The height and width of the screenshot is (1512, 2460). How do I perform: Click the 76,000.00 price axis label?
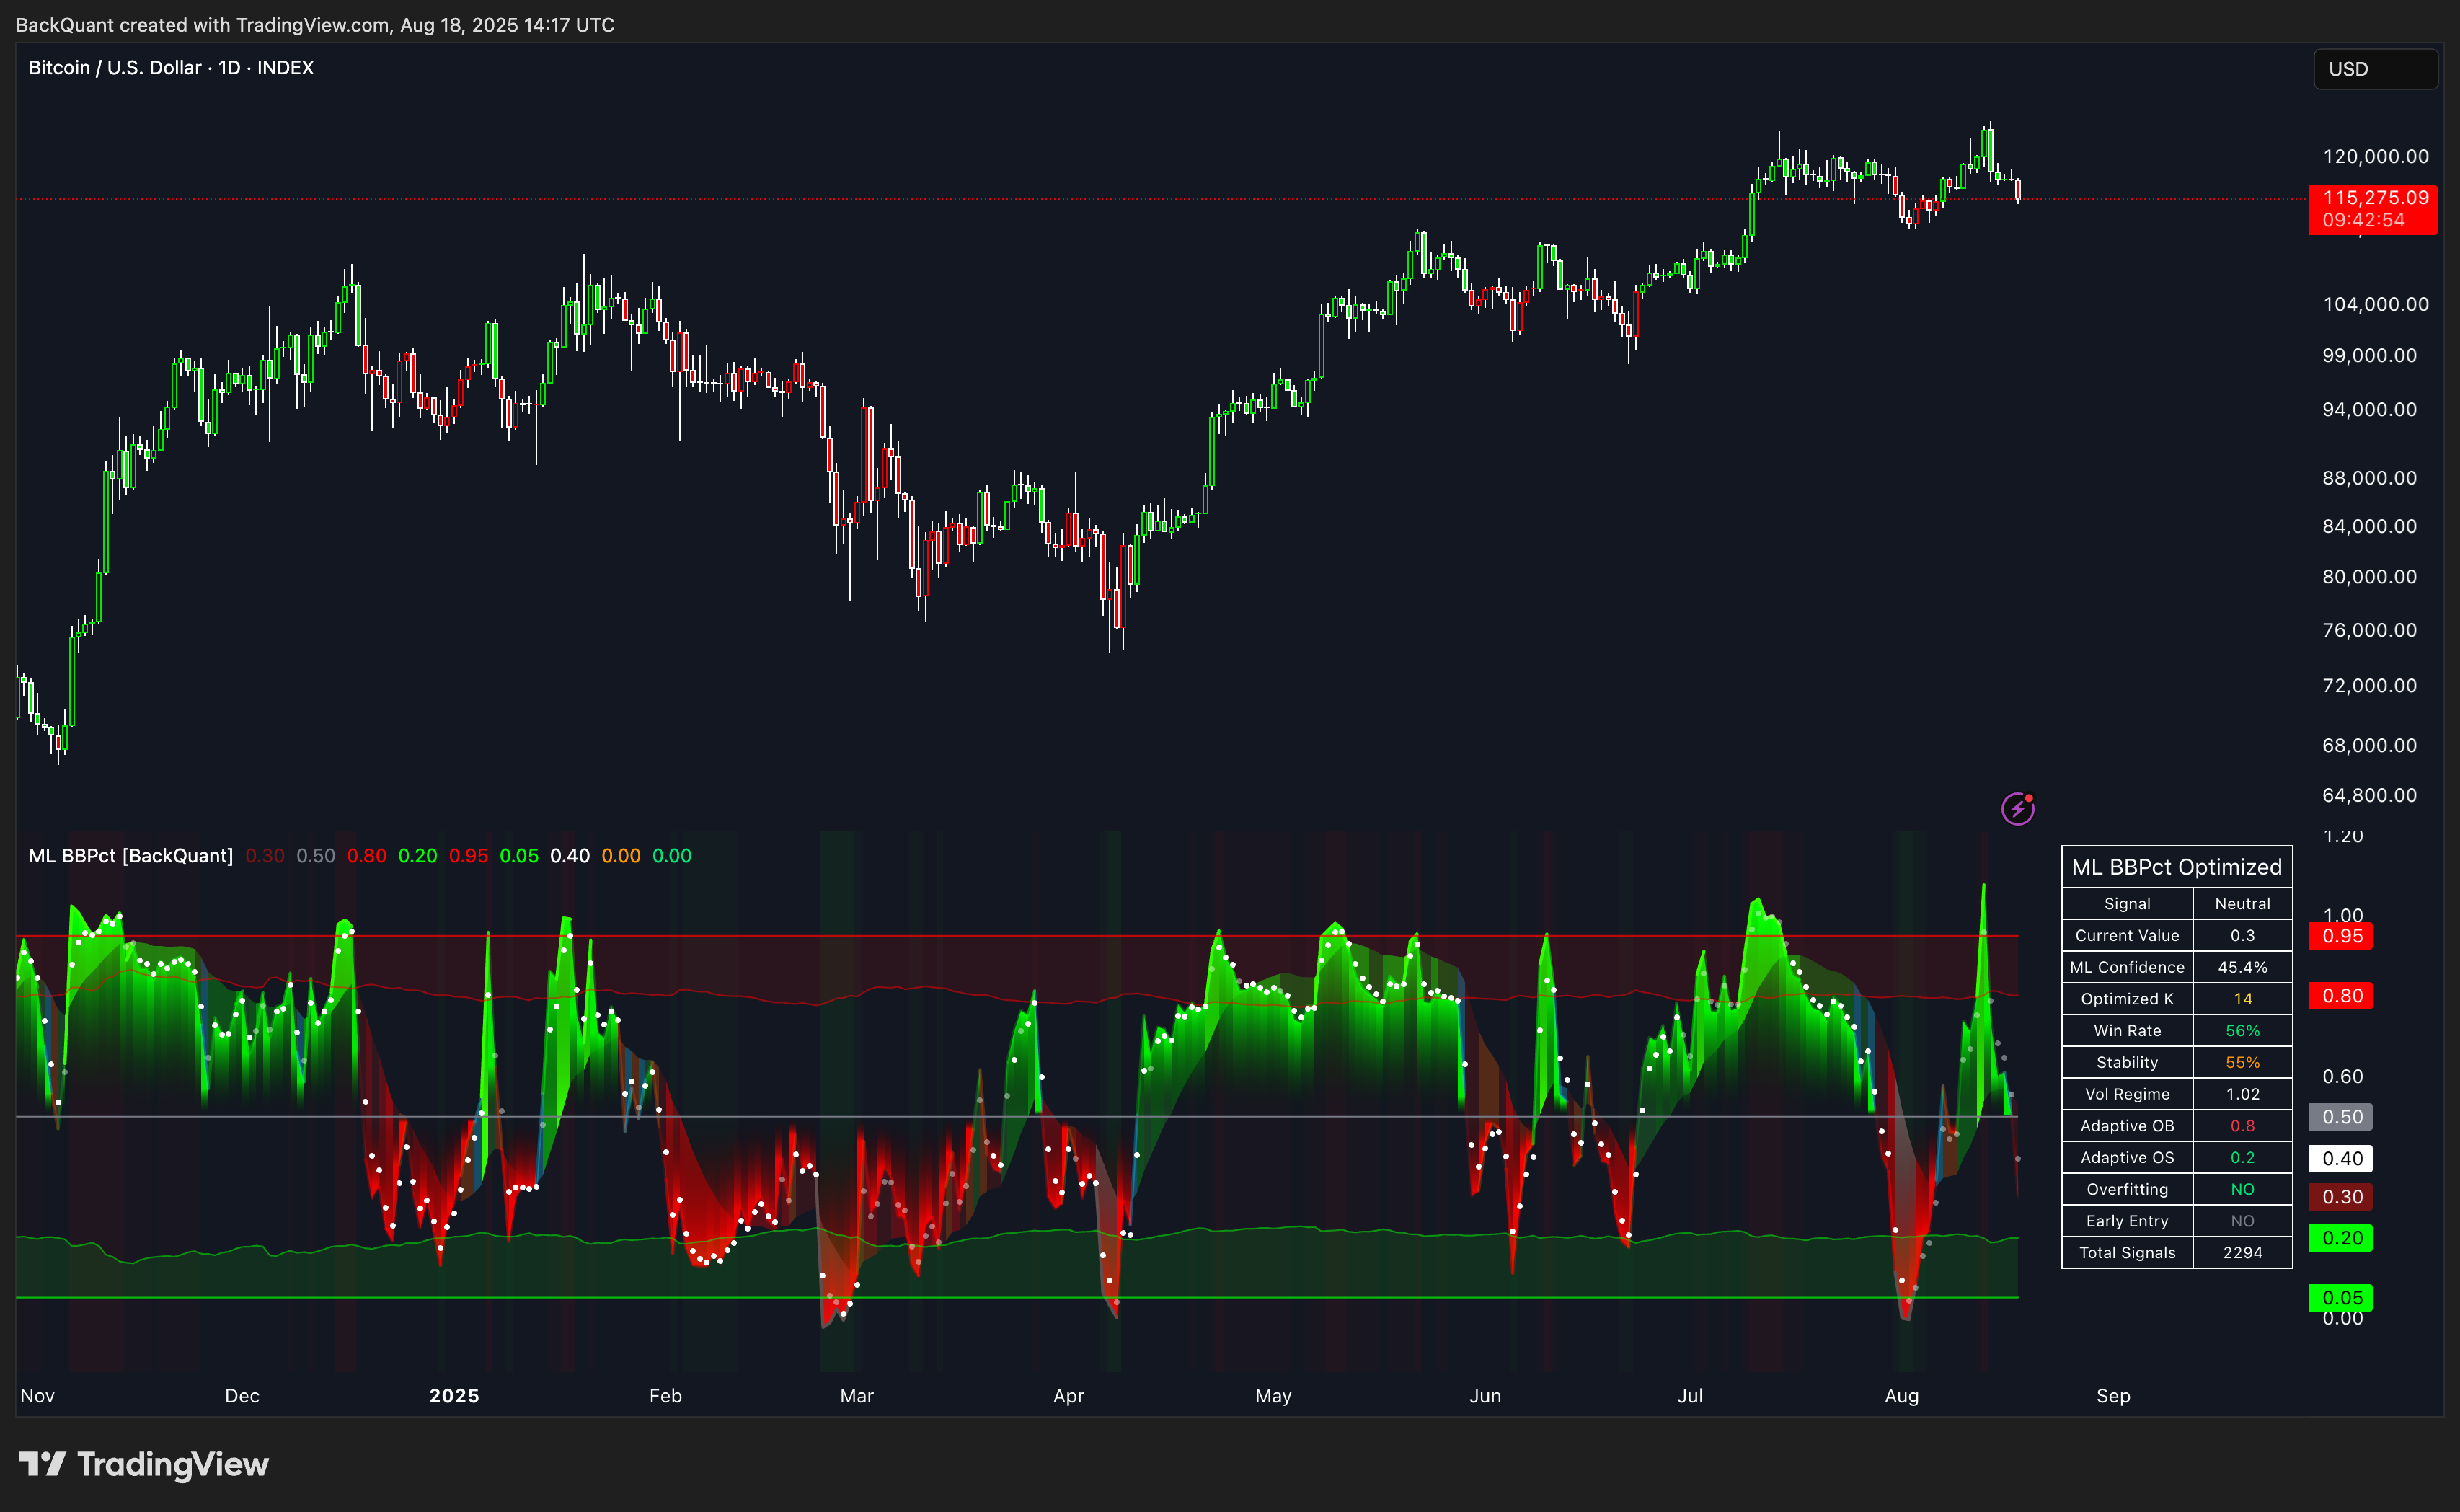[2369, 630]
